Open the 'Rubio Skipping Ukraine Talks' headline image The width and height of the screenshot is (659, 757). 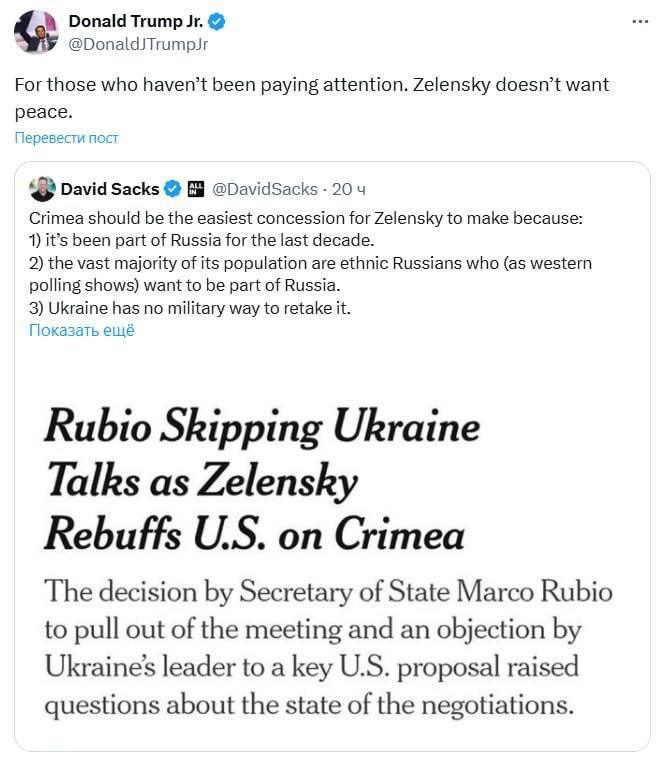tap(332, 548)
